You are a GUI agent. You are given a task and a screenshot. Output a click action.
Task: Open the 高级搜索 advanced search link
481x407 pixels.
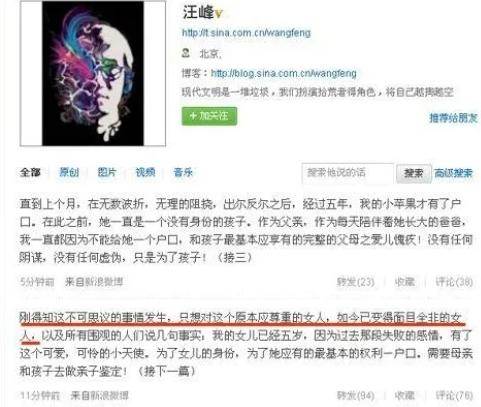[x=453, y=173]
